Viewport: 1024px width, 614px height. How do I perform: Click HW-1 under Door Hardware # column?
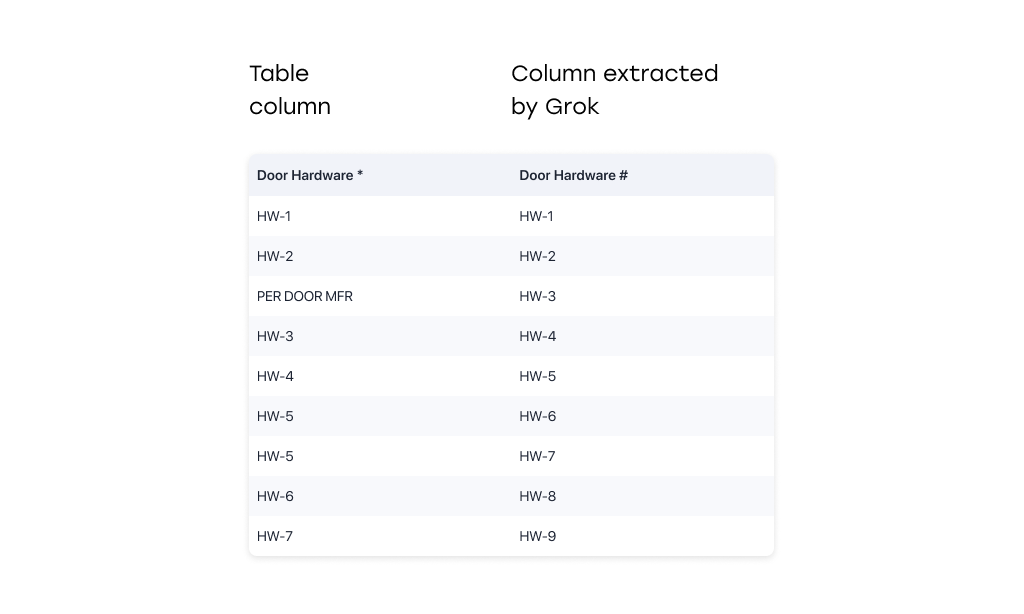[x=536, y=216]
